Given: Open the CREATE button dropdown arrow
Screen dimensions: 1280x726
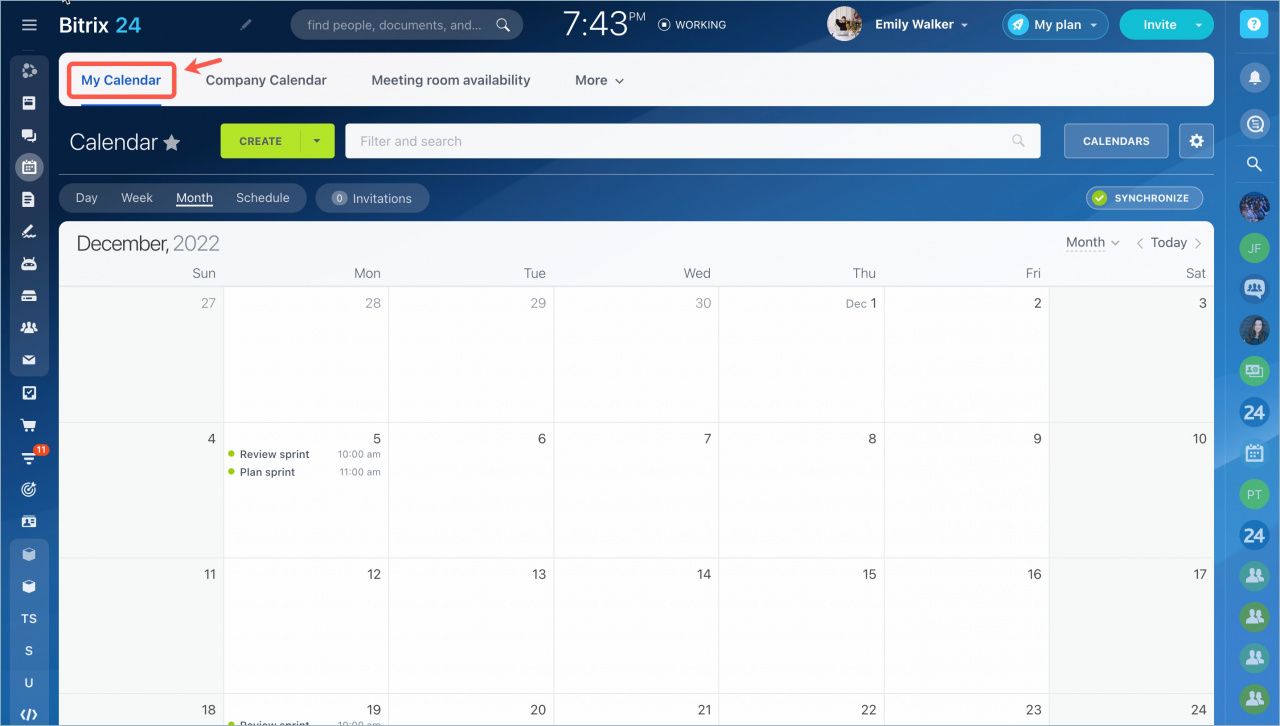Looking at the screenshot, I should point(317,141).
